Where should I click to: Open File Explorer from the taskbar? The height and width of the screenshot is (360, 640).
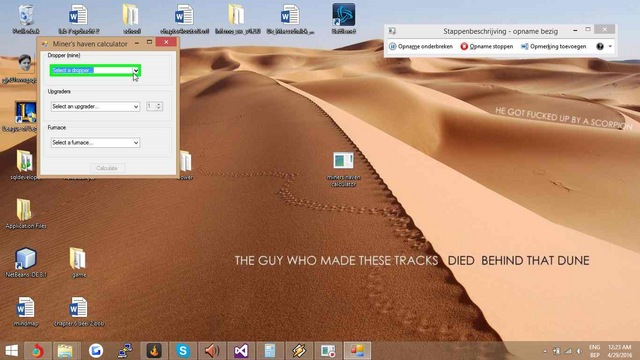pos(65,351)
